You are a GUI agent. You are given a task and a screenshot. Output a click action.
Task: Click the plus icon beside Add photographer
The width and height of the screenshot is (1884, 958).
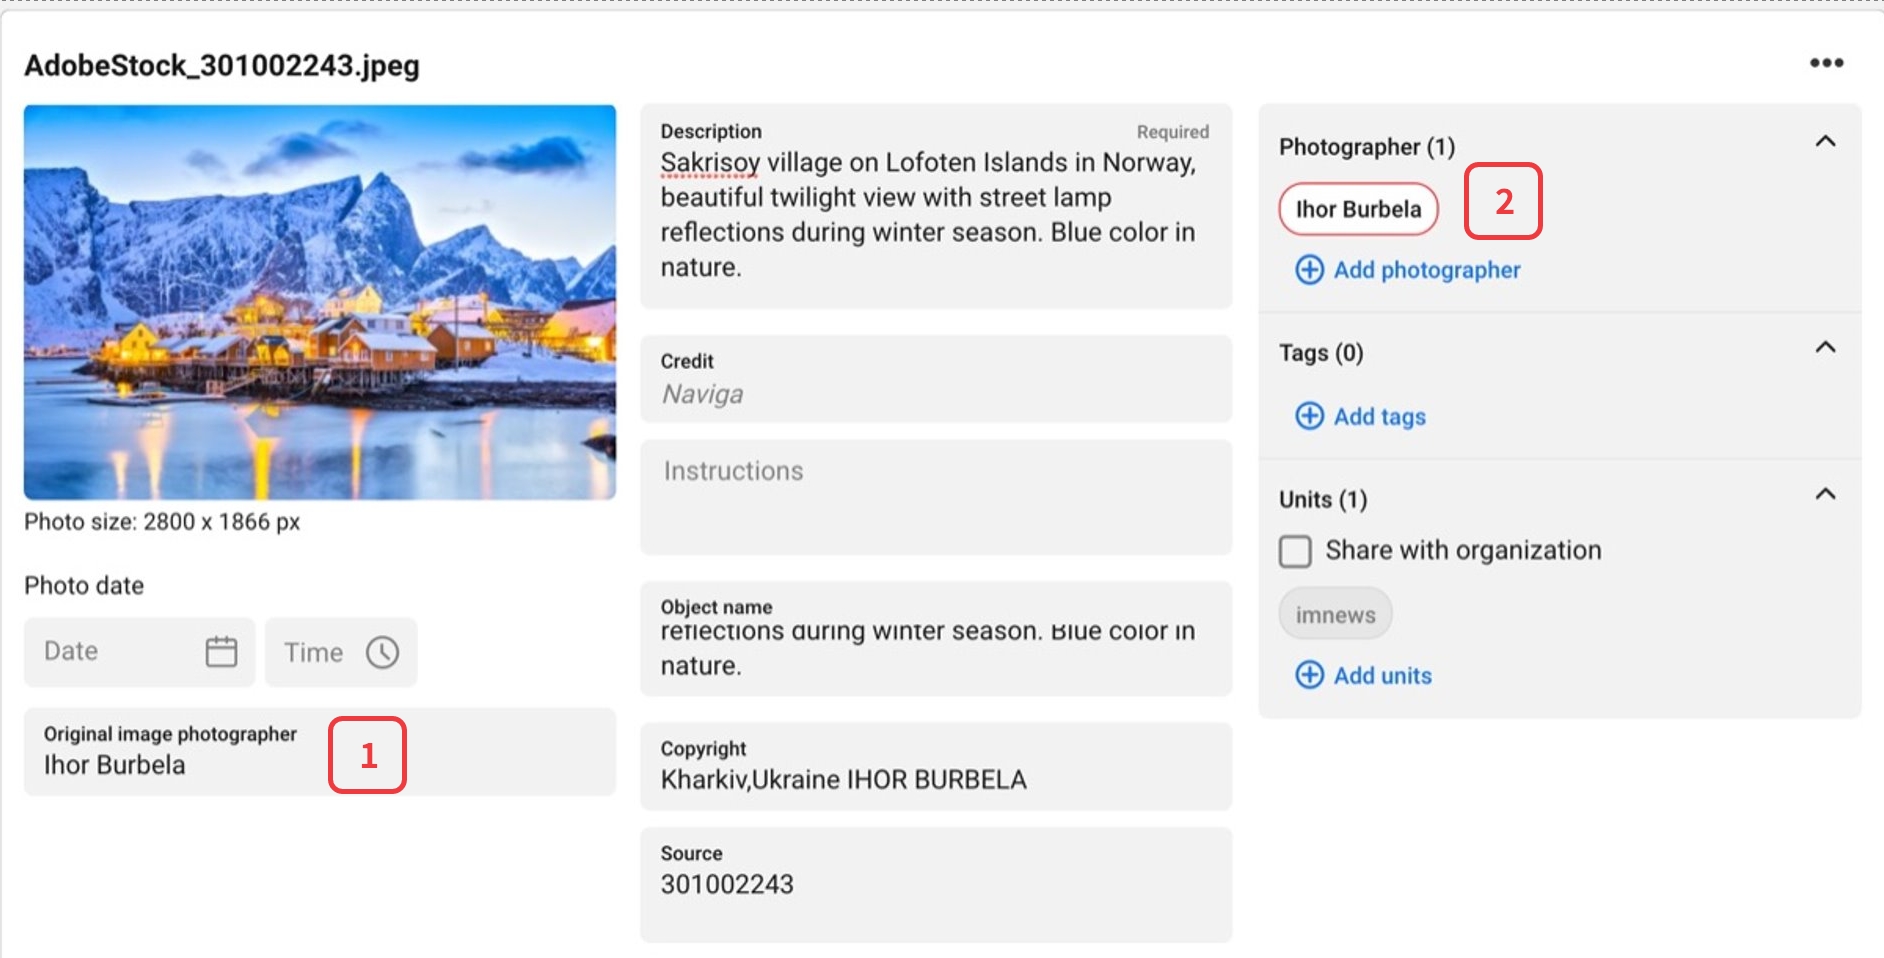(1309, 270)
